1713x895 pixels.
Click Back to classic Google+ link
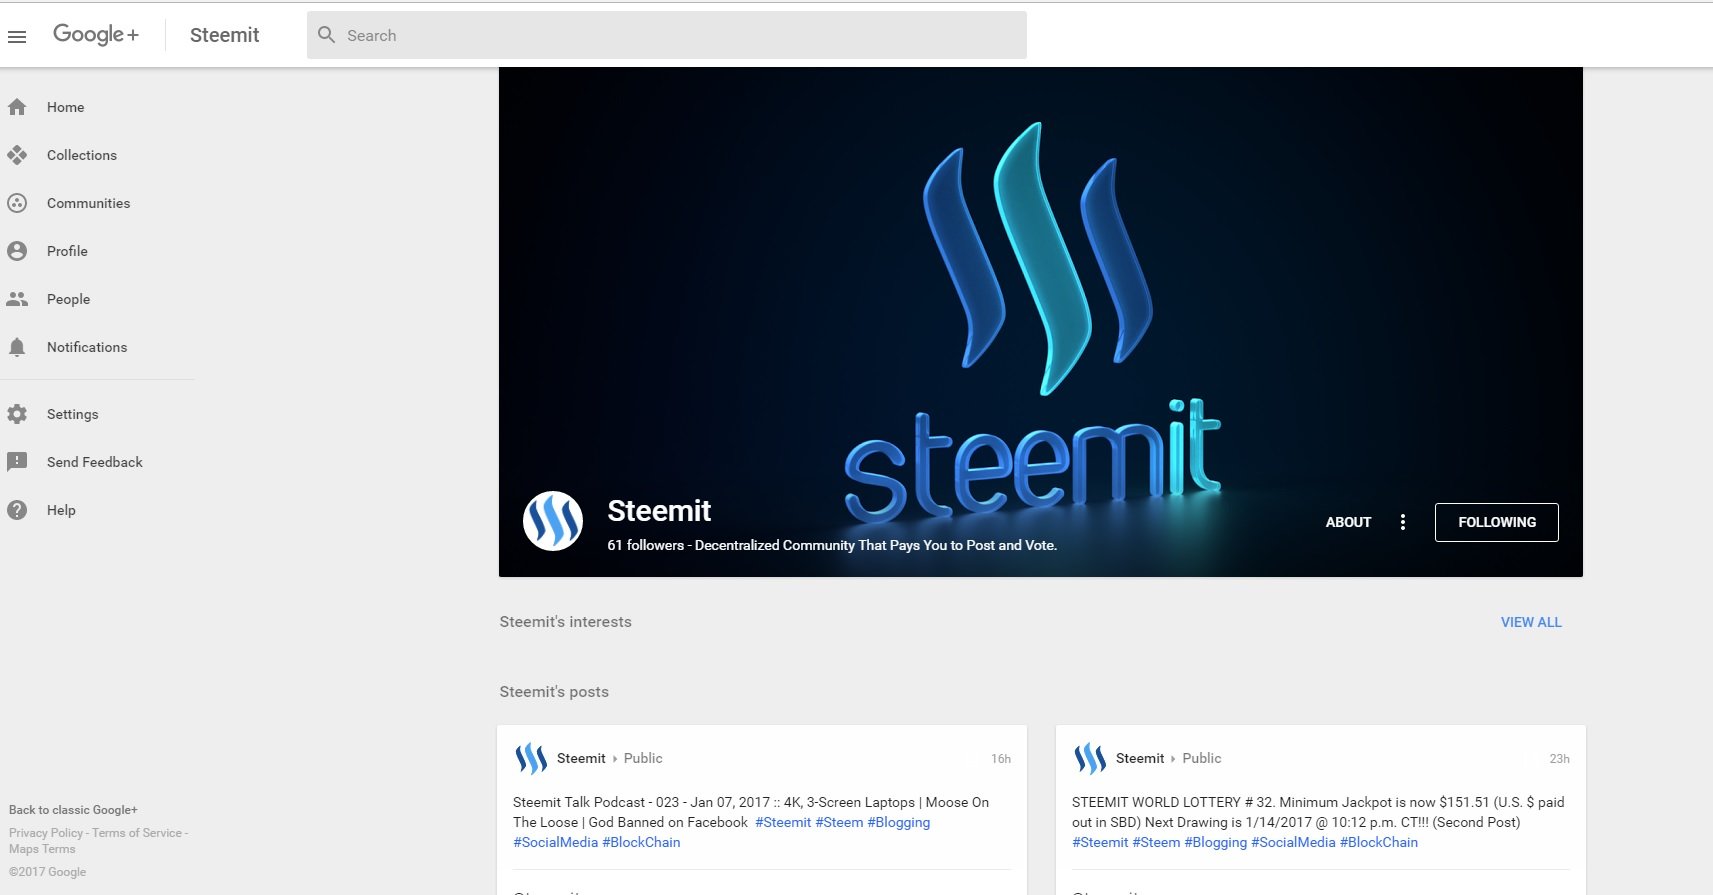pos(73,810)
